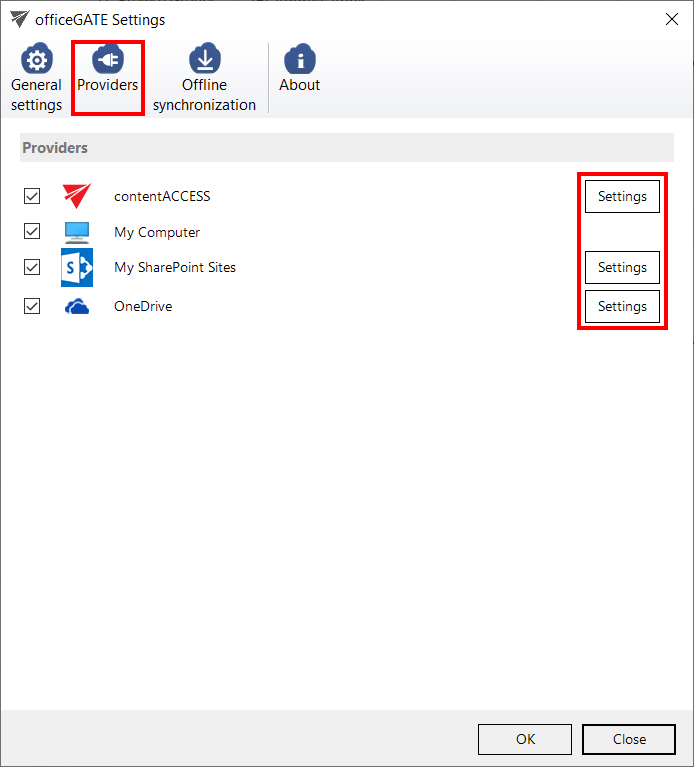Viewport: 694px width, 767px height.
Task: Click the contentACCESS red paper-plane icon
Action: tap(77, 196)
